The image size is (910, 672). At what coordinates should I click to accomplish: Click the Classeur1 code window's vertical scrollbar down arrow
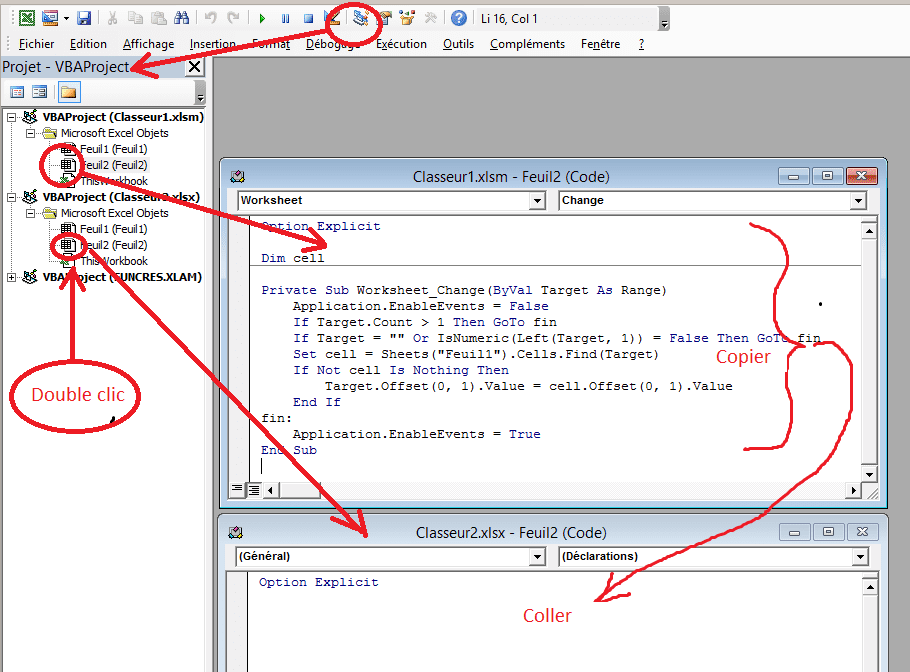[x=870, y=474]
